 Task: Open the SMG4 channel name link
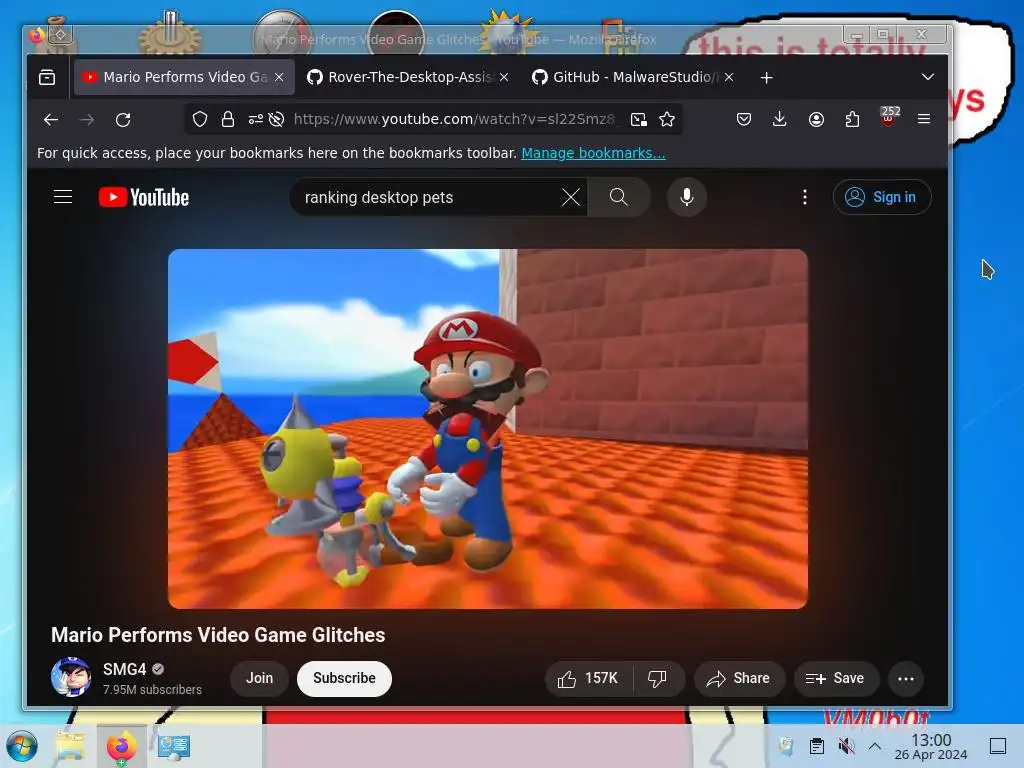[124, 669]
